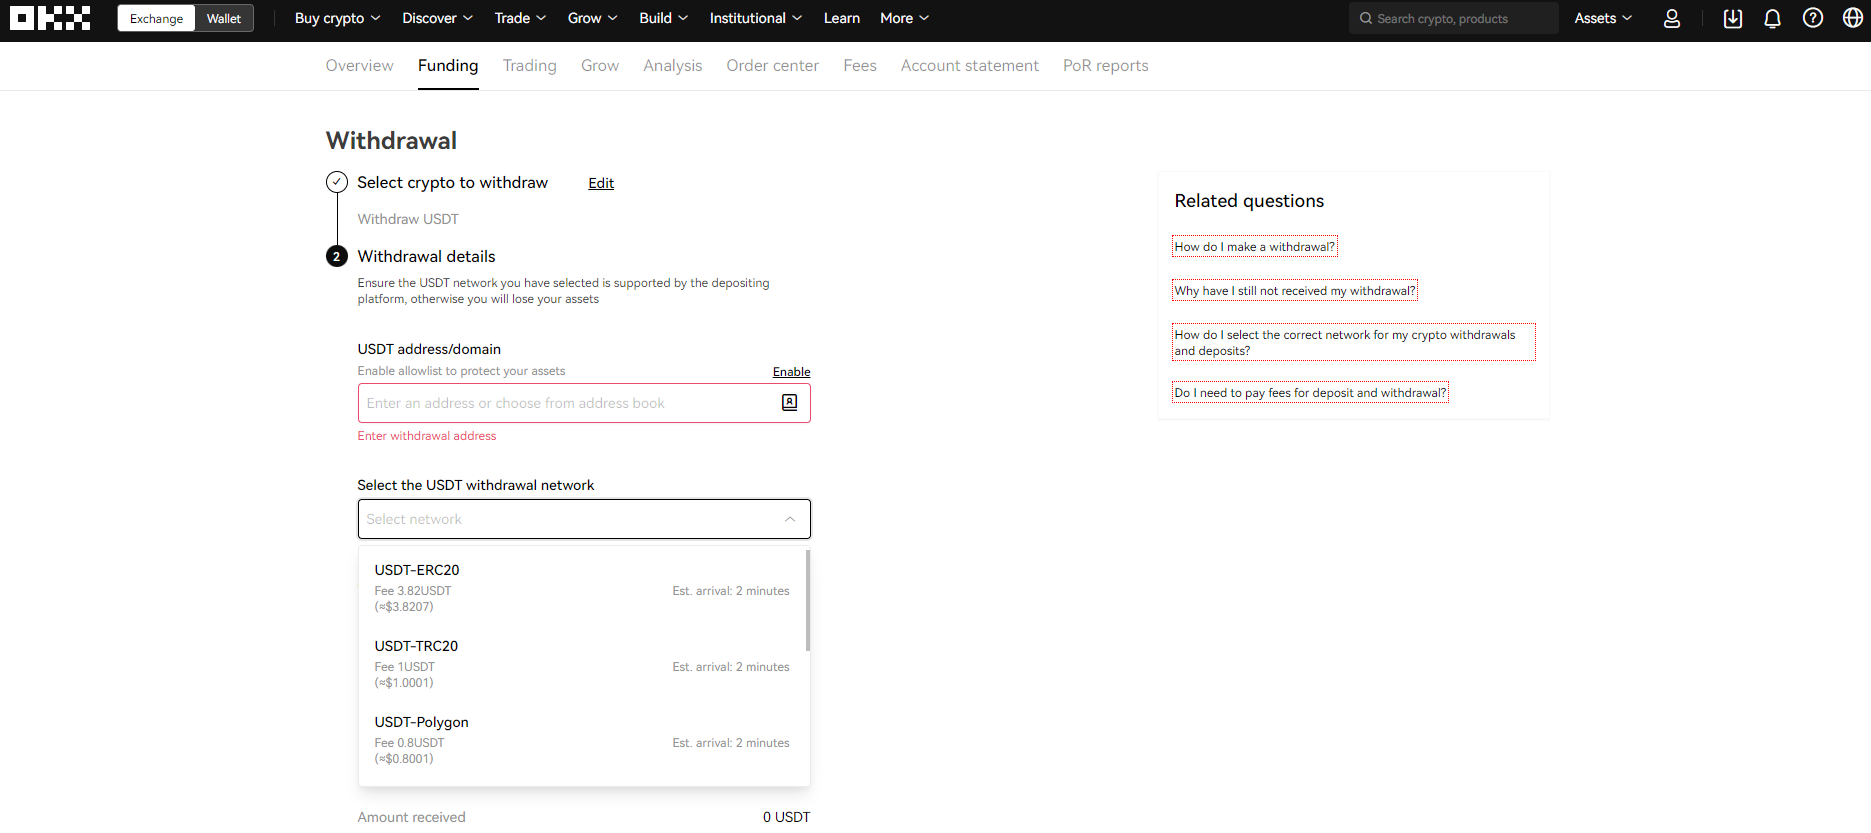Click the network list scrollbar
Image resolution: width=1871 pixels, height=833 pixels.
click(807, 600)
